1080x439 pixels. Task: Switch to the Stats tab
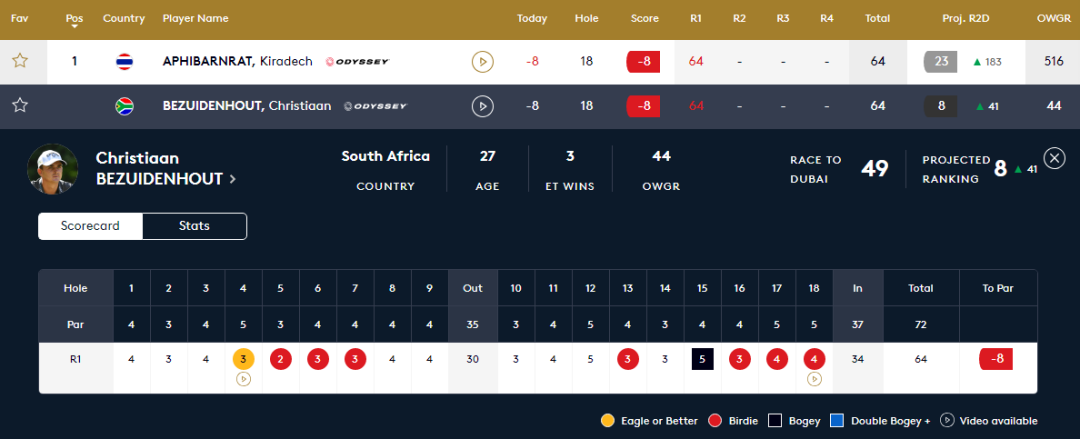[194, 226]
